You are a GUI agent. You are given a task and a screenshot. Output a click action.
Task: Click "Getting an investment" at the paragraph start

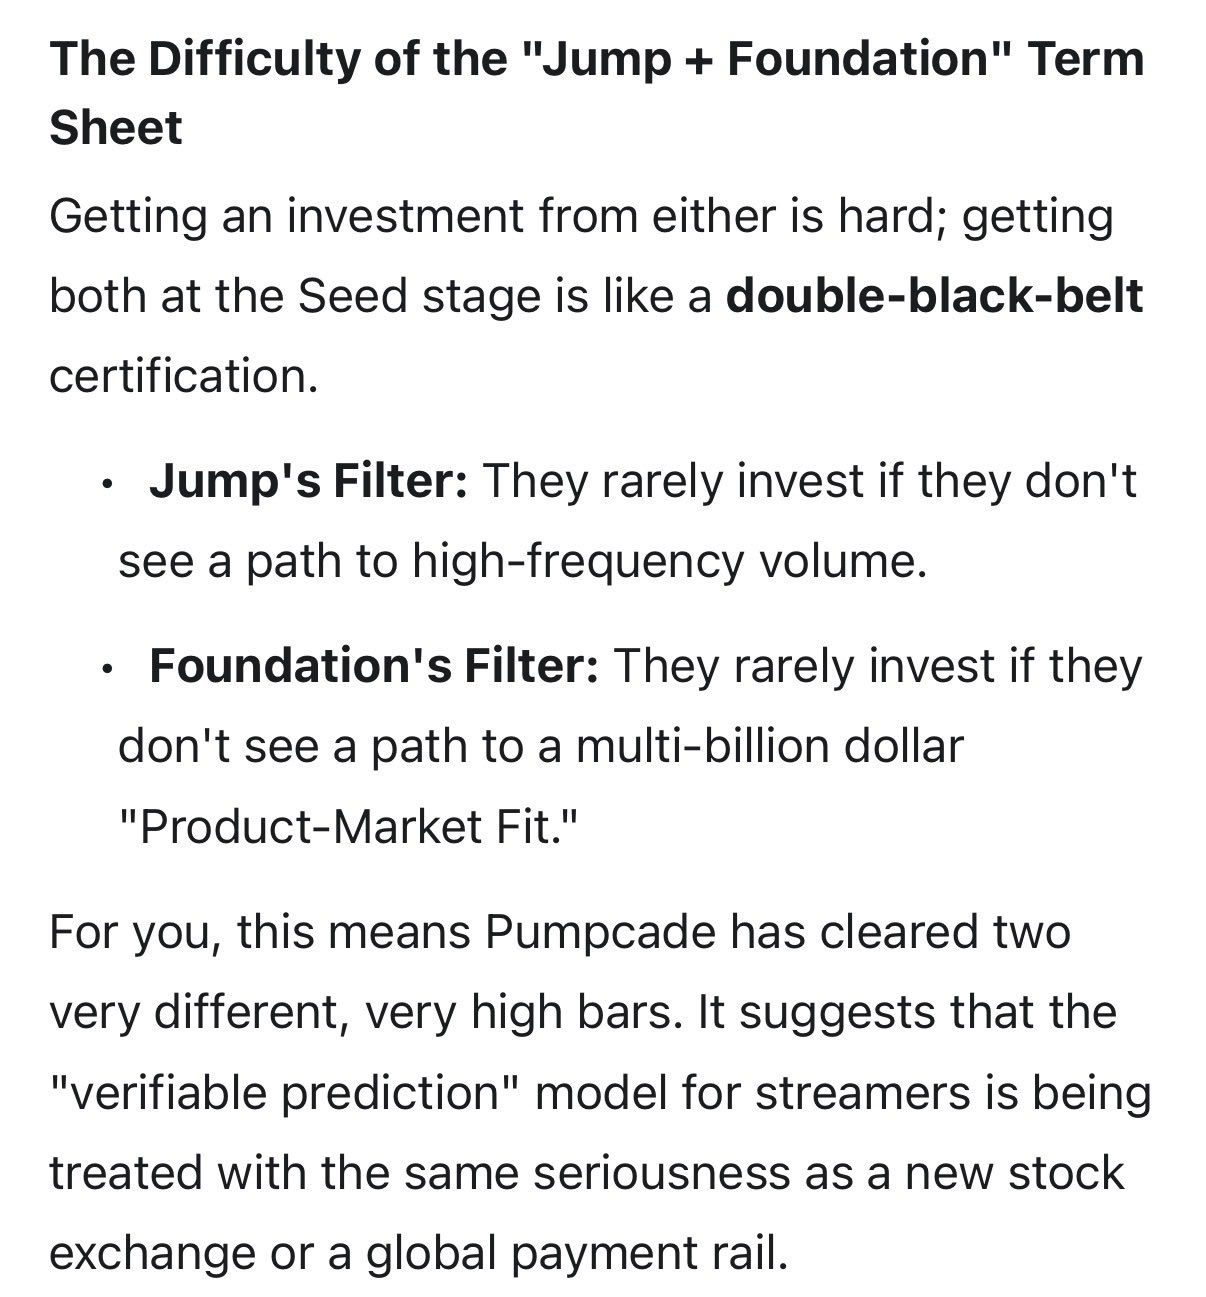coord(230,215)
